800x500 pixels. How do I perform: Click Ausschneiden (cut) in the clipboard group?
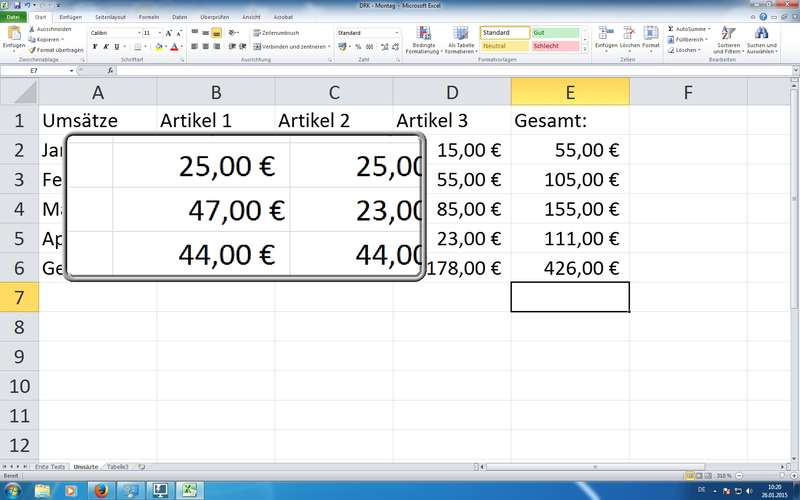[x=51, y=29]
